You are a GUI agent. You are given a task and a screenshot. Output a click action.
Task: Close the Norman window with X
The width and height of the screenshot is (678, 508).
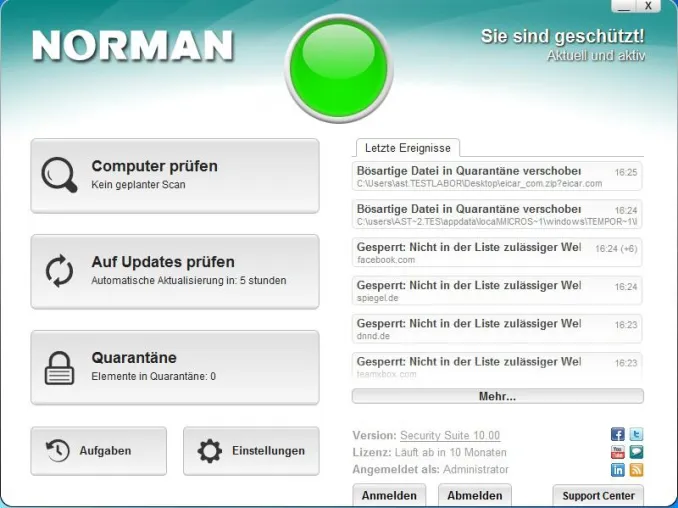coord(648,6)
